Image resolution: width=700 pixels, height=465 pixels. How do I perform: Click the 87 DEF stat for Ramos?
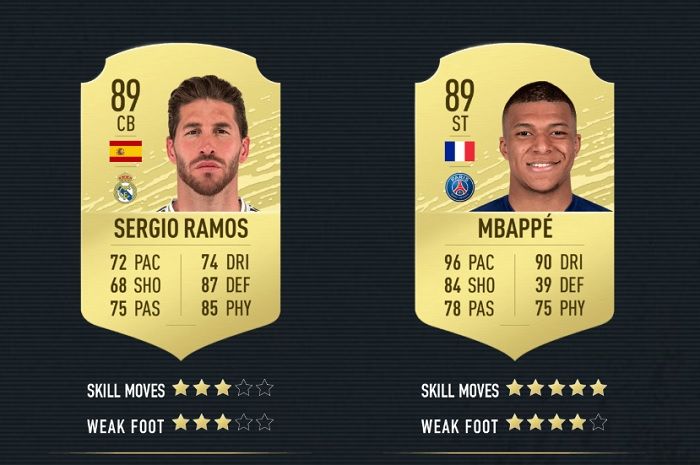point(225,285)
